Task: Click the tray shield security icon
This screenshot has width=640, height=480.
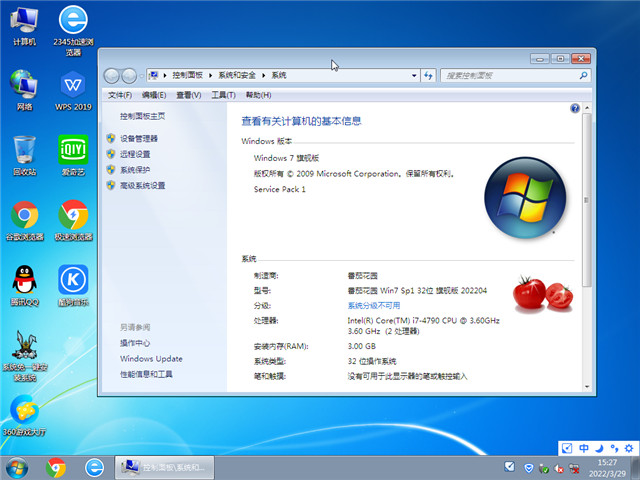Action: pyautogui.click(x=529, y=468)
